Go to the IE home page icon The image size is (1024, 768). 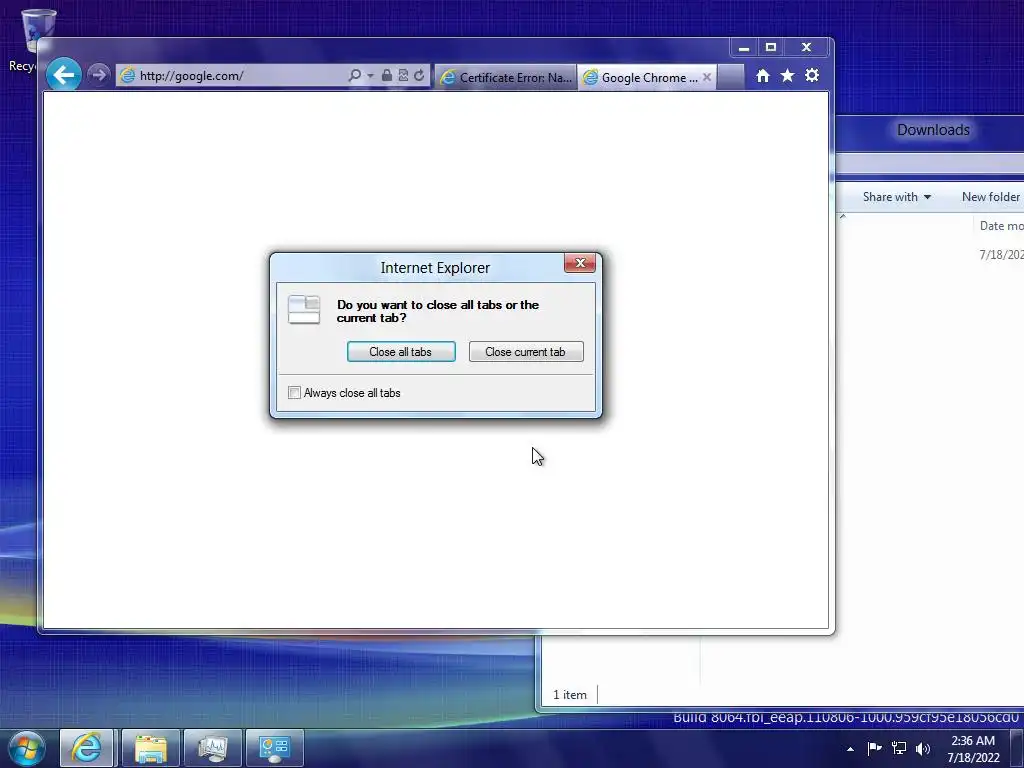(763, 76)
